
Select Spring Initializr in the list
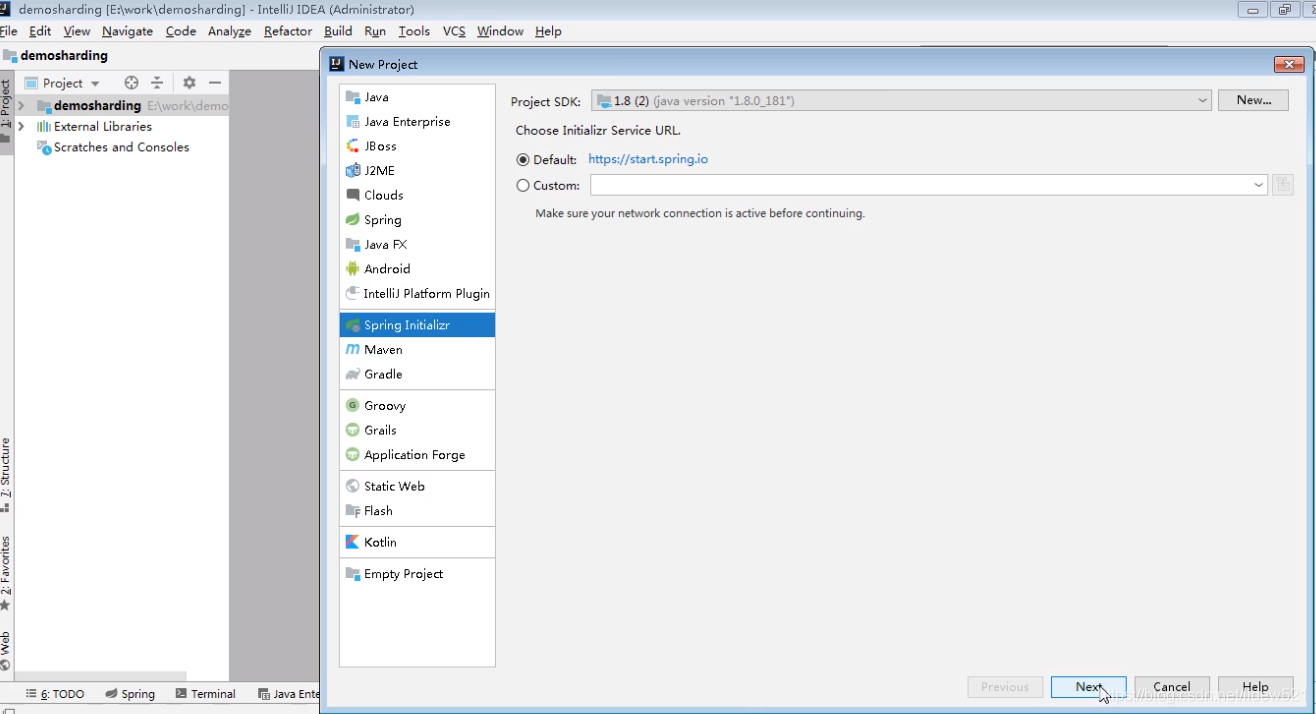[417, 325]
